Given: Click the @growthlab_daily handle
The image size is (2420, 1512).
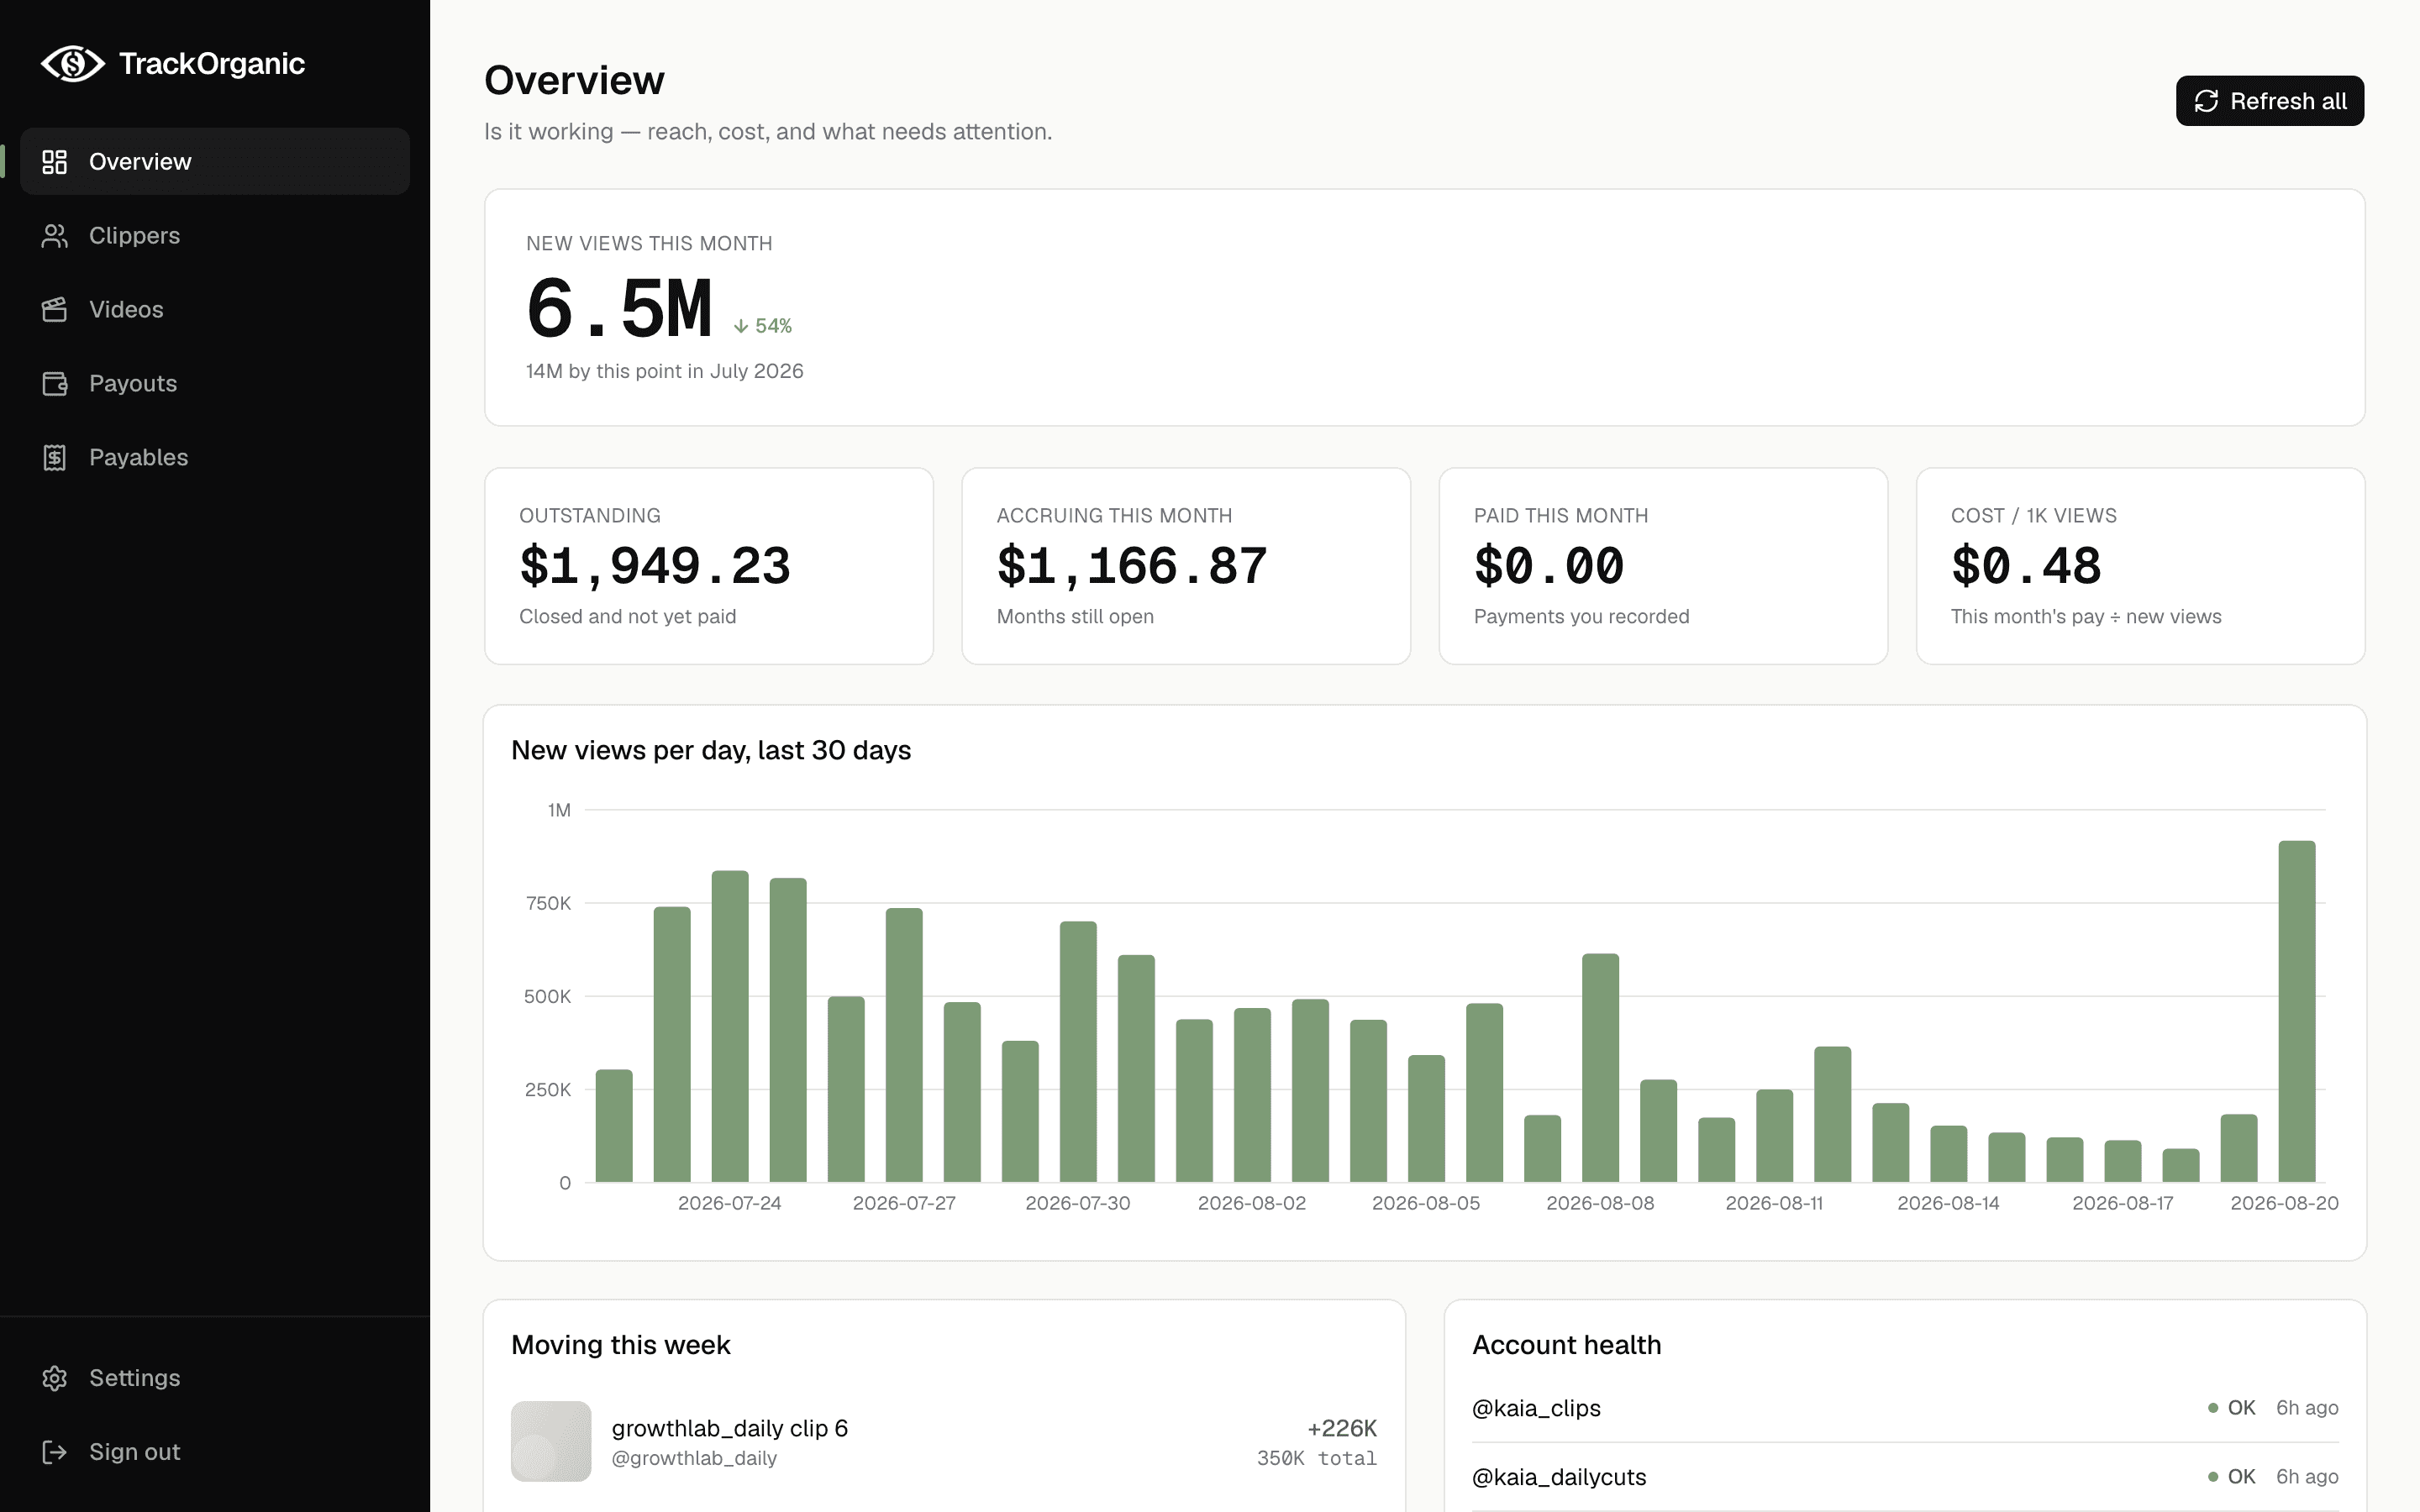Looking at the screenshot, I should (694, 1458).
